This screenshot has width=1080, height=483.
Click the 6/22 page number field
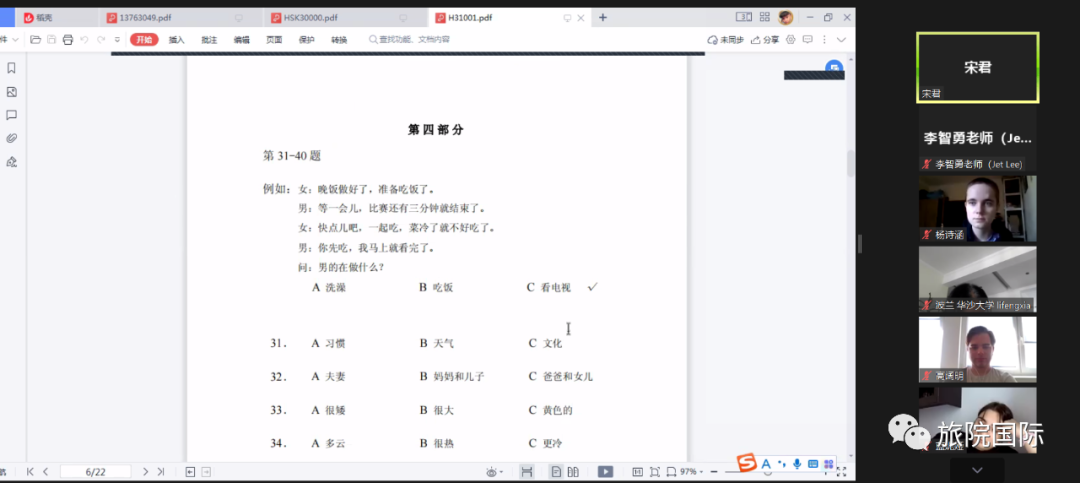96,471
